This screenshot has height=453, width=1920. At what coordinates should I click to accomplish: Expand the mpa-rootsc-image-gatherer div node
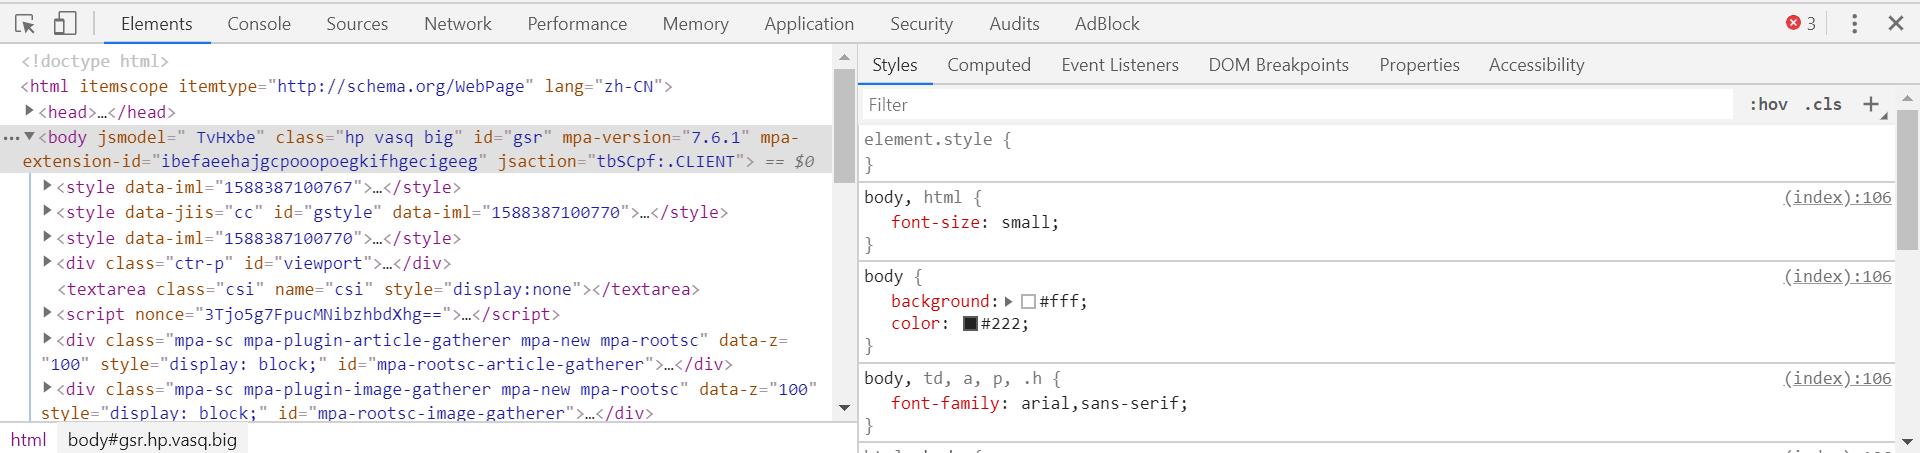(48, 388)
